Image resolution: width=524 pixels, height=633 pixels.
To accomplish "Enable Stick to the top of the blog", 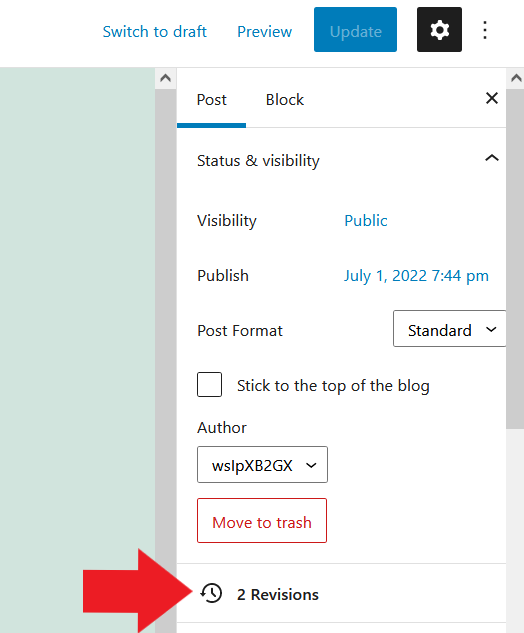I will coord(209,384).
